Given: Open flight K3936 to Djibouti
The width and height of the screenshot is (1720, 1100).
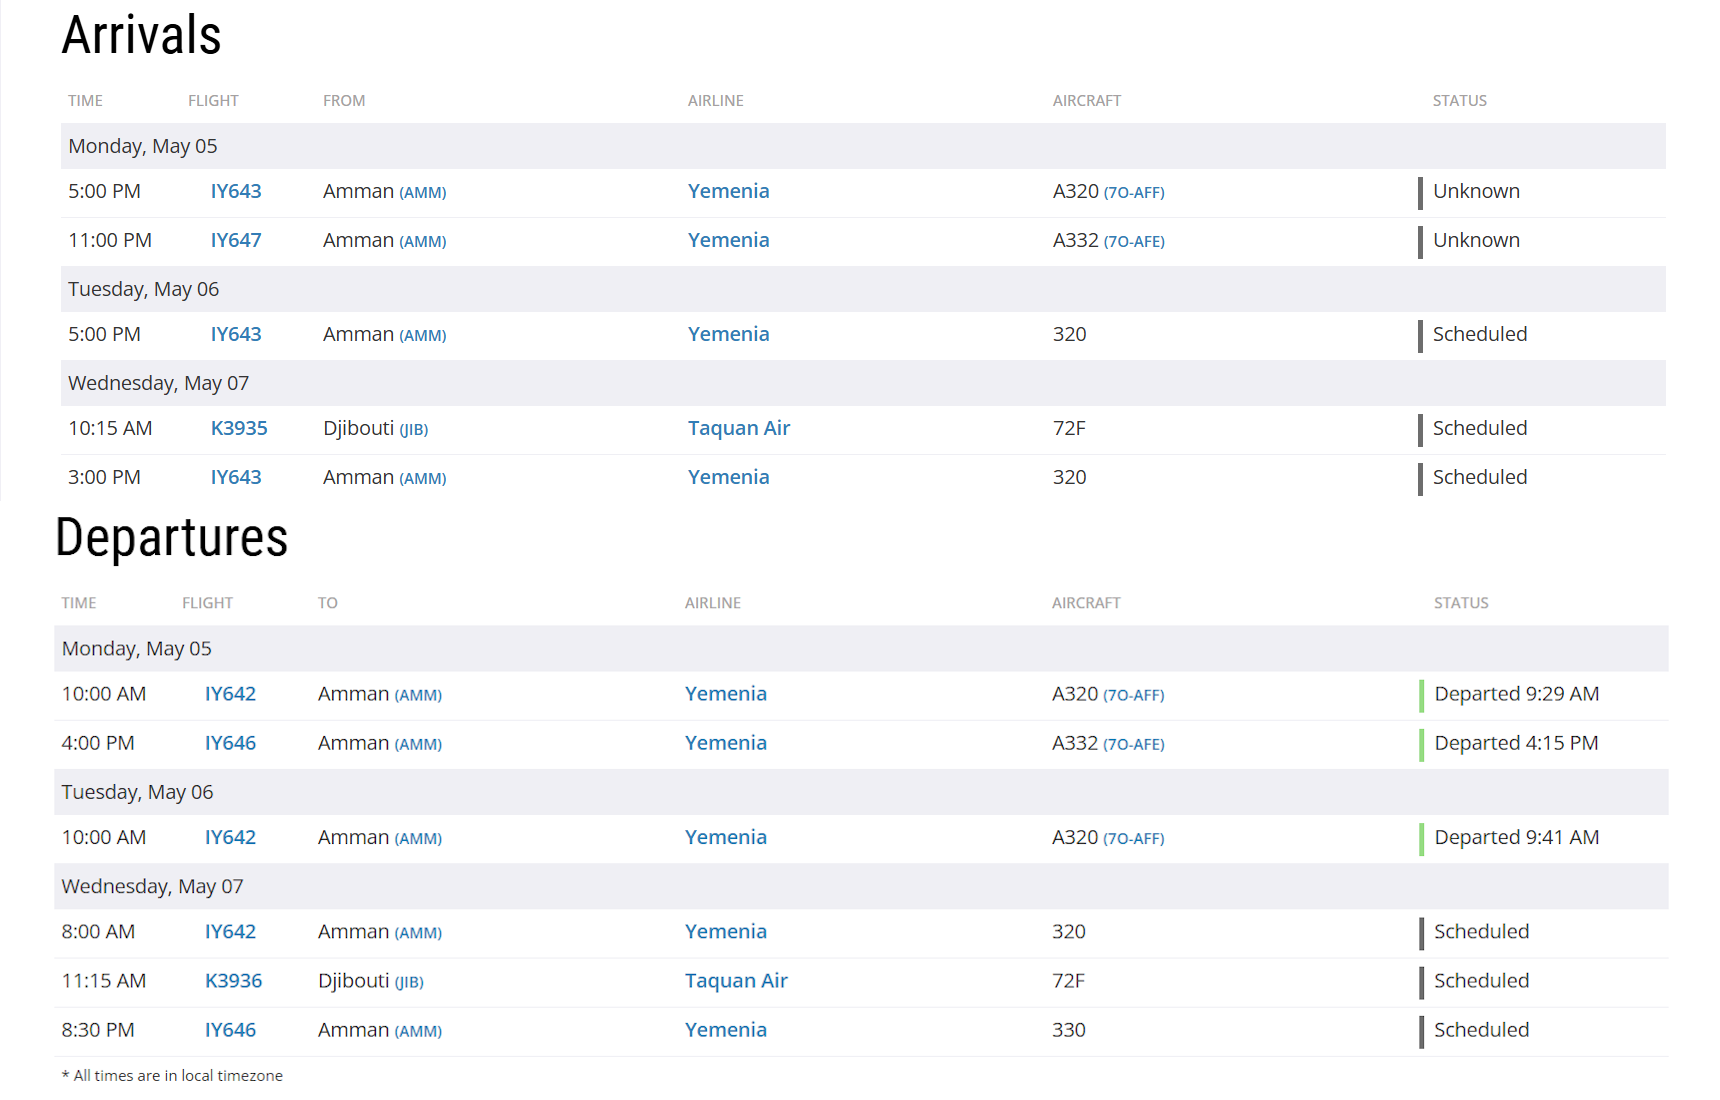Looking at the screenshot, I should [x=233, y=981].
